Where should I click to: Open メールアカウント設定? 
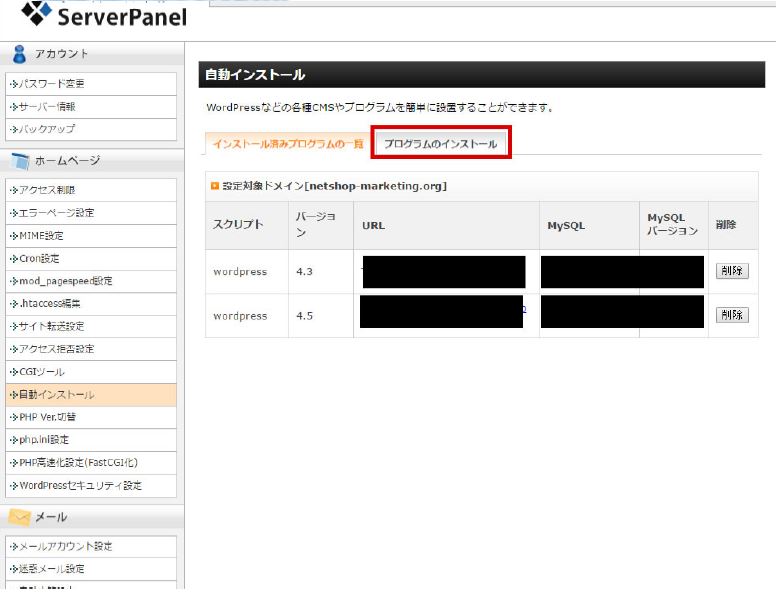click(x=91, y=547)
